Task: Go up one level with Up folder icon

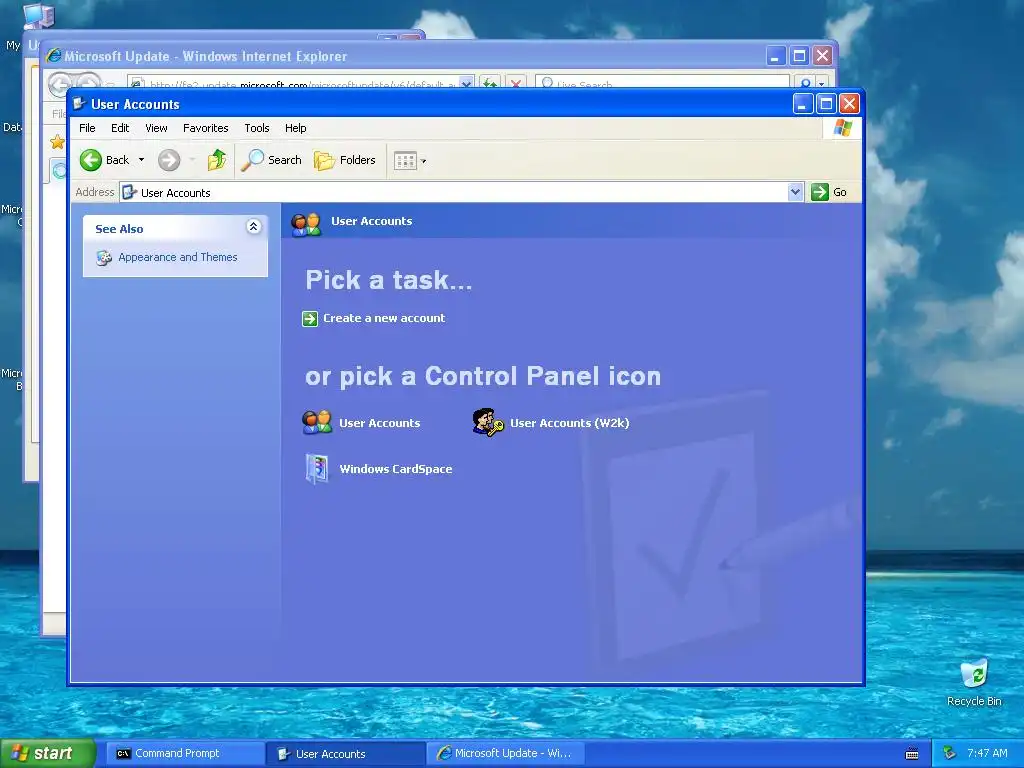Action: pyautogui.click(x=216, y=160)
